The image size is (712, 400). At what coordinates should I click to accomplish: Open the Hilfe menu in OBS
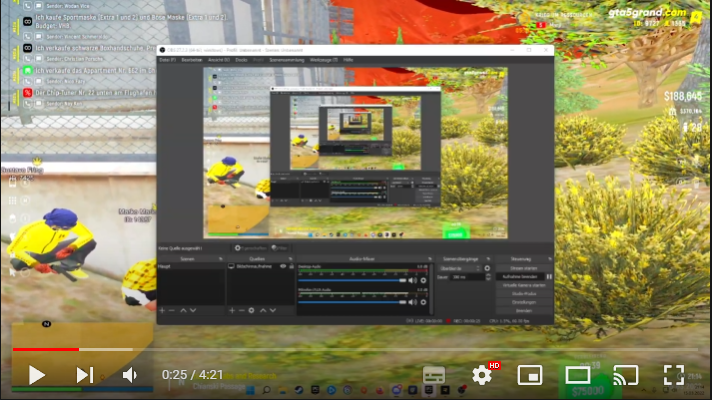348,60
